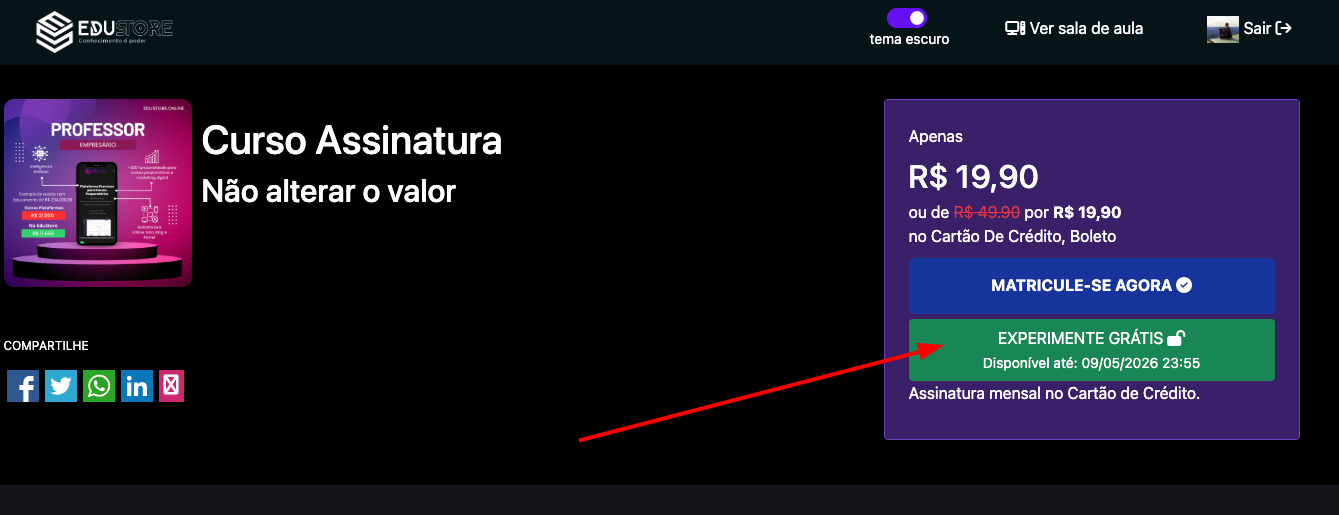Image resolution: width=1339 pixels, height=515 pixels.
Task: Share the course on Twitter
Action: 61,386
